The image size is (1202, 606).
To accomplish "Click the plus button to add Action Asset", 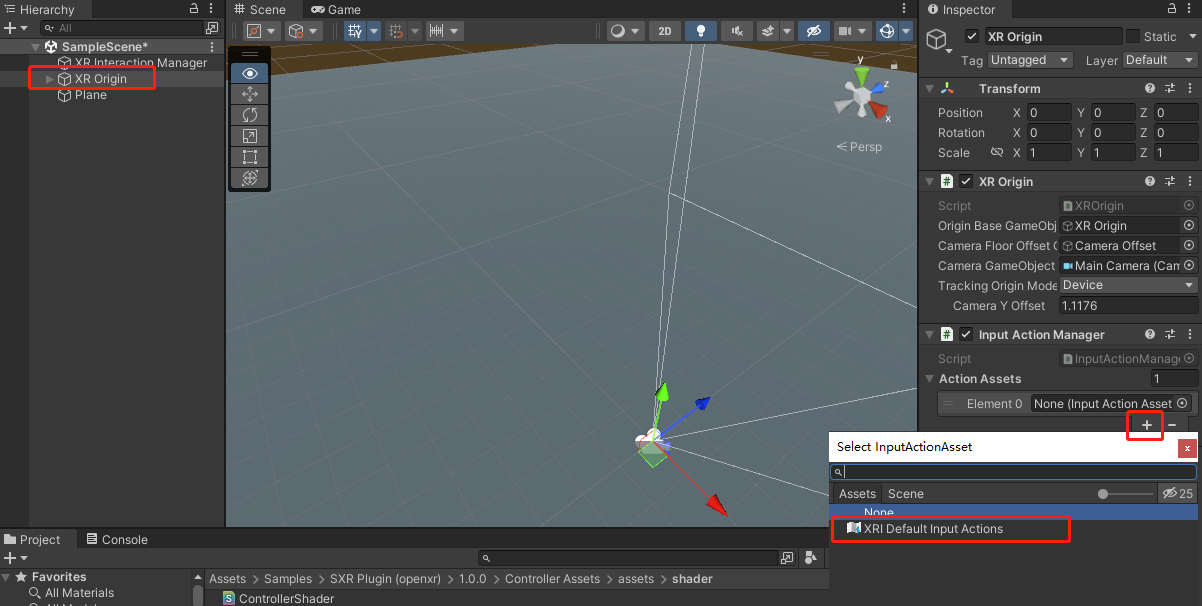I will coord(1146,425).
